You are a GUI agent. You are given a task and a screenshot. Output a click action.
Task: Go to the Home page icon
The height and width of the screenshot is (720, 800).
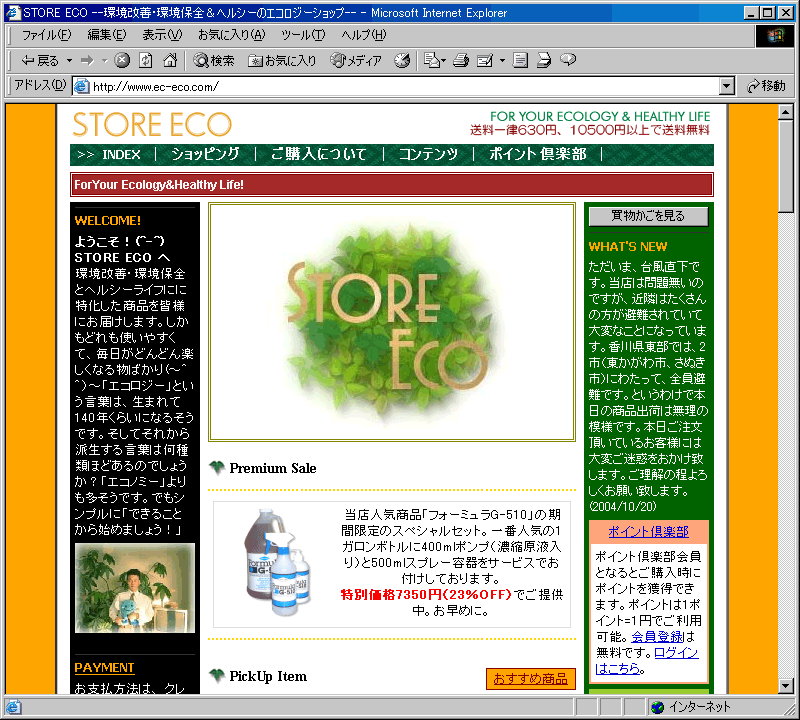[x=170, y=60]
